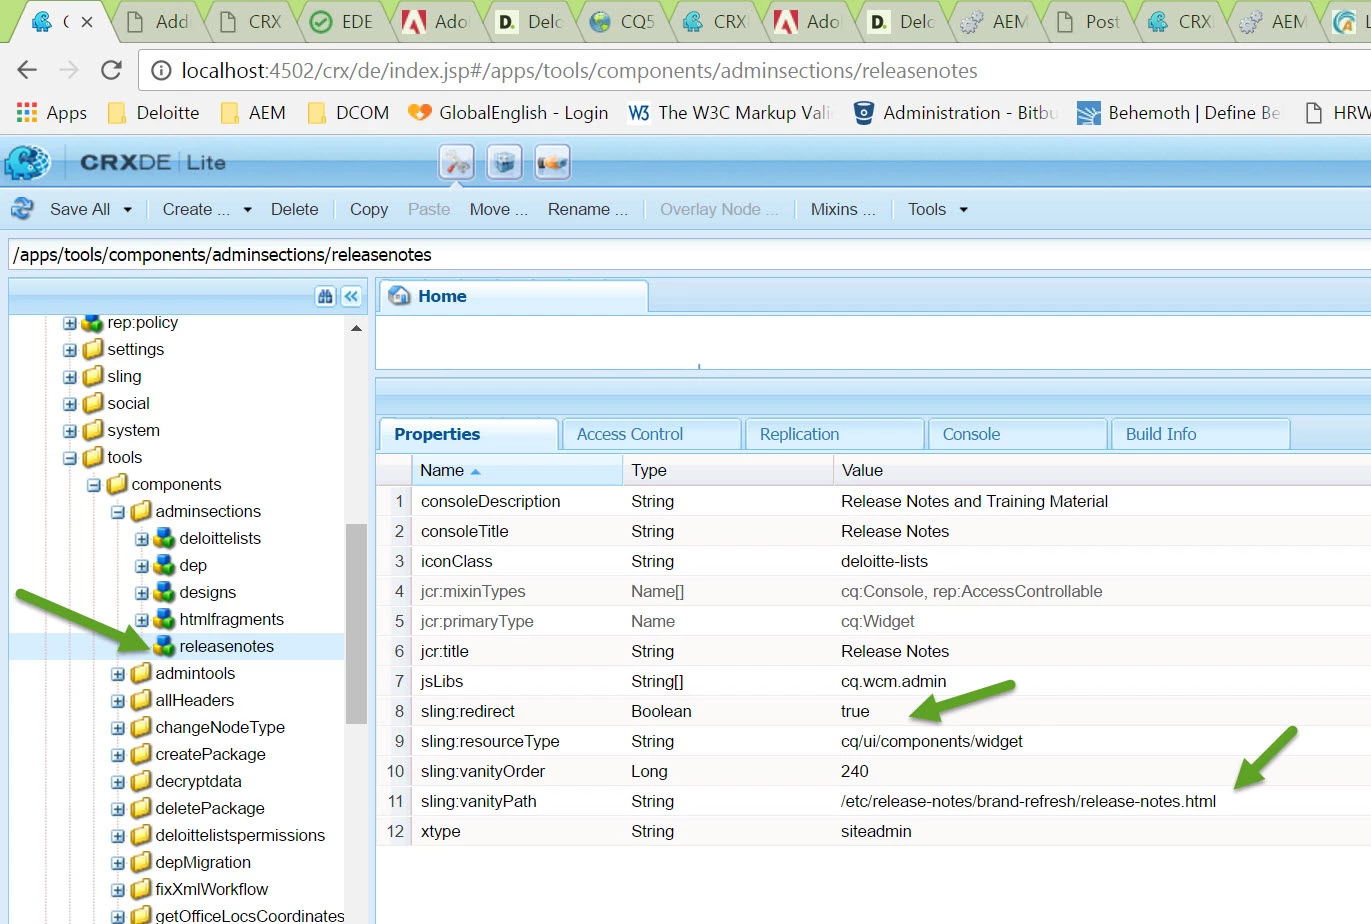Screen dimensions: 1371x924
Task: Select the Properties tab
Action: 468,434
